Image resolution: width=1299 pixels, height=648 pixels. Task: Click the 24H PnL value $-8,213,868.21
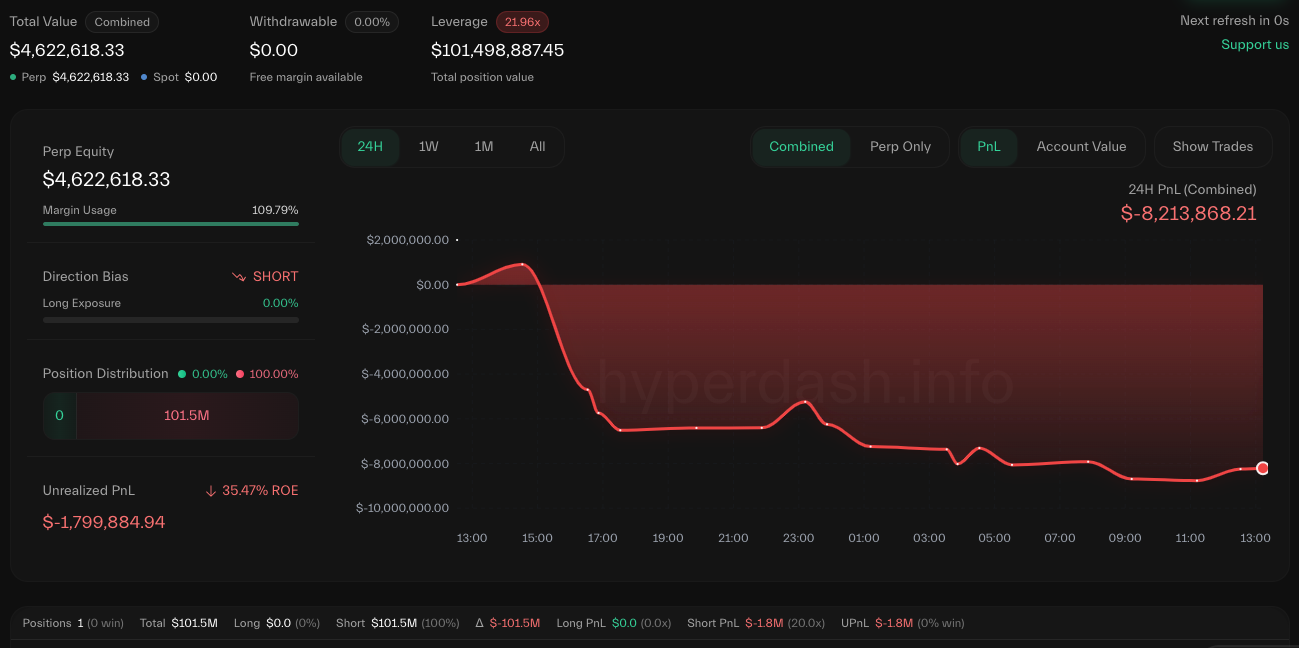(x=1189, y=213)
